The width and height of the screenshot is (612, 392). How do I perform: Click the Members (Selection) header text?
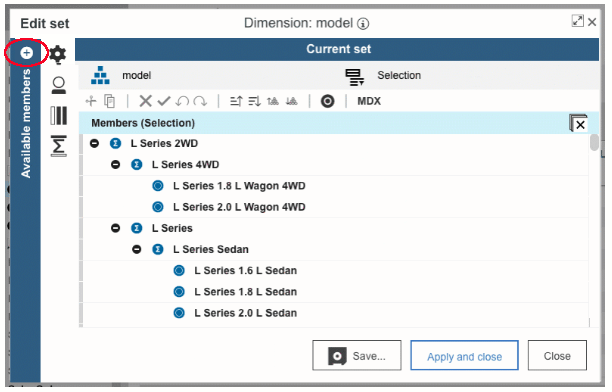pyautogui.click(x=143, y=123)
